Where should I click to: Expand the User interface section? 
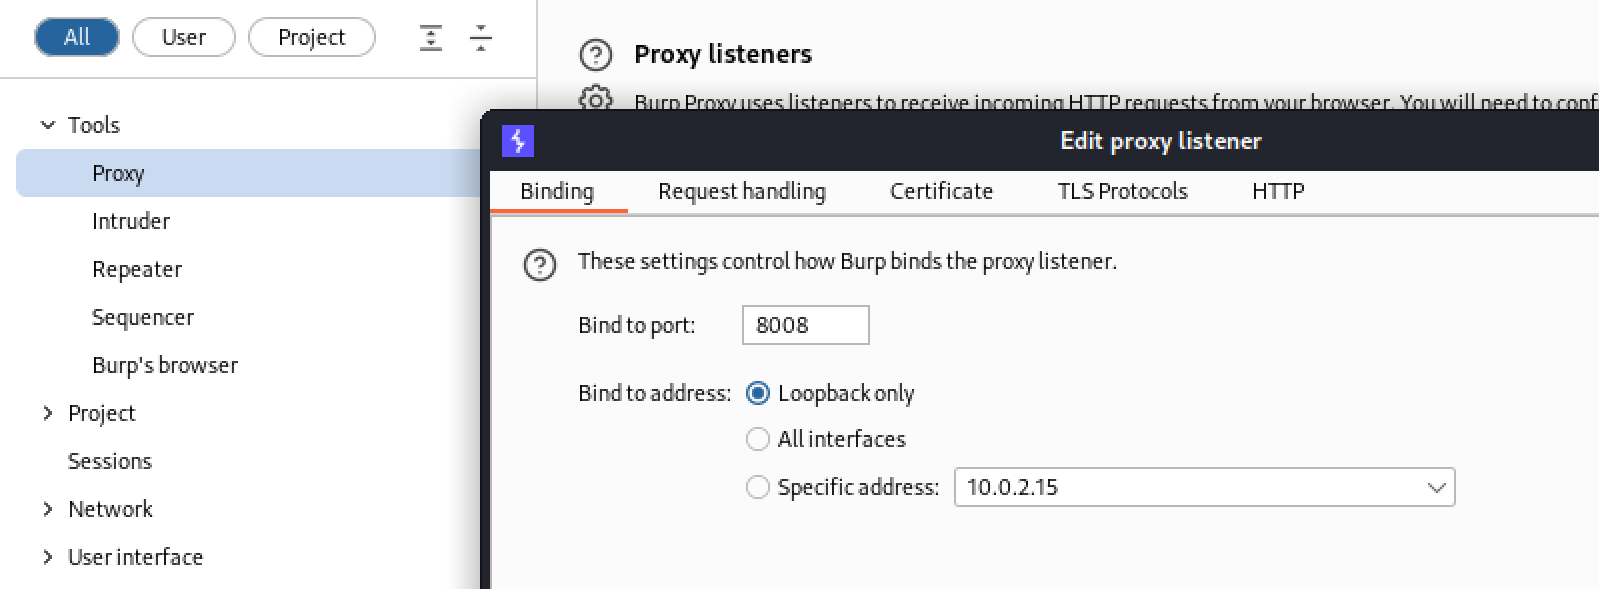pyautogui.click(x=47, y=557)
